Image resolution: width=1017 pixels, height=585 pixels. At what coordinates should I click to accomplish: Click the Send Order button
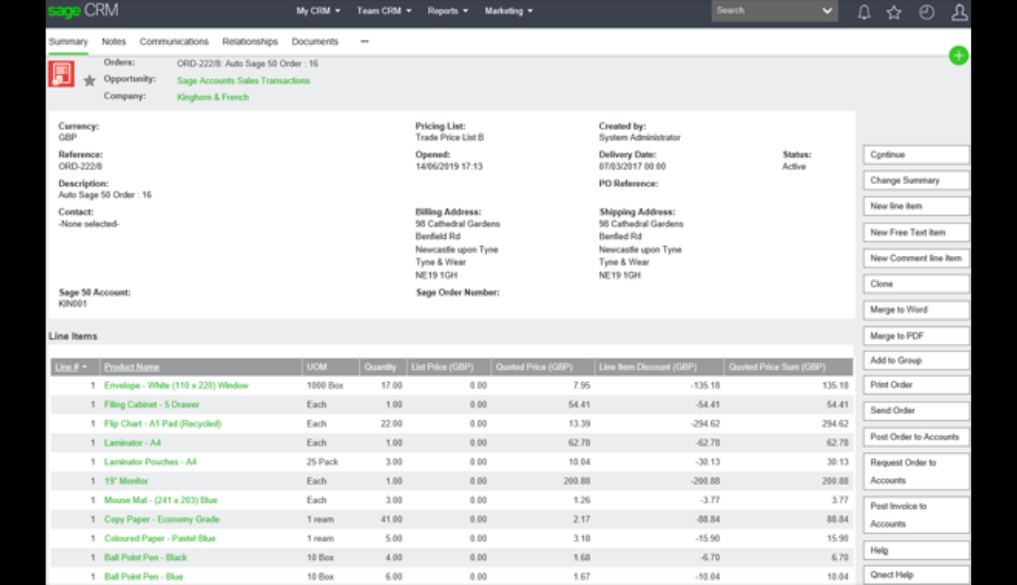point(916,411)
